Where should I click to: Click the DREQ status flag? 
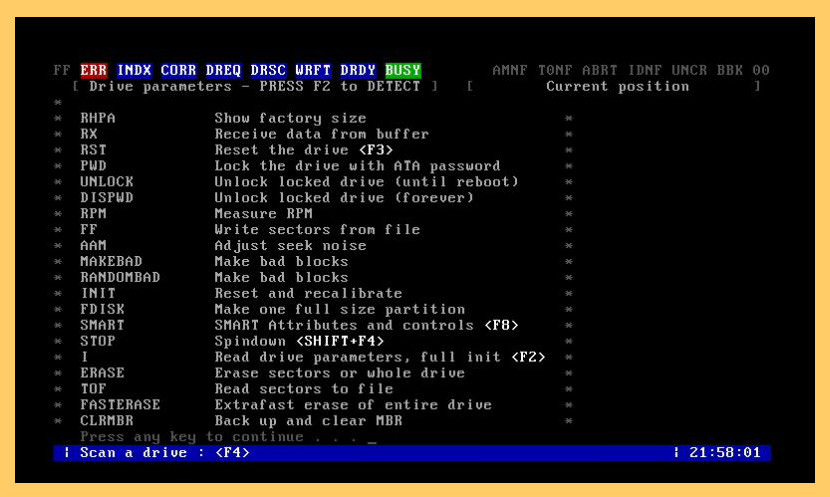223,70
